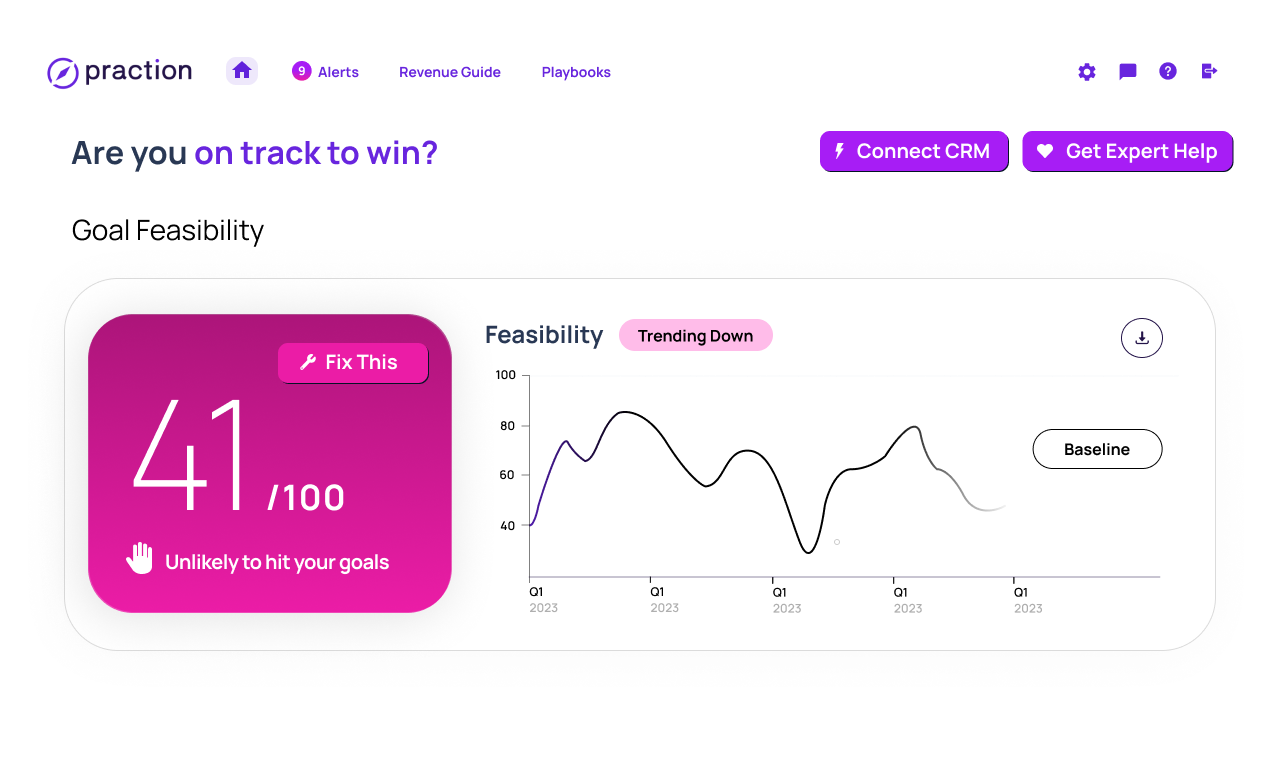1270x760 pixels.
Task: Click the alerts count badge showing 9
Action: (301, 71)
